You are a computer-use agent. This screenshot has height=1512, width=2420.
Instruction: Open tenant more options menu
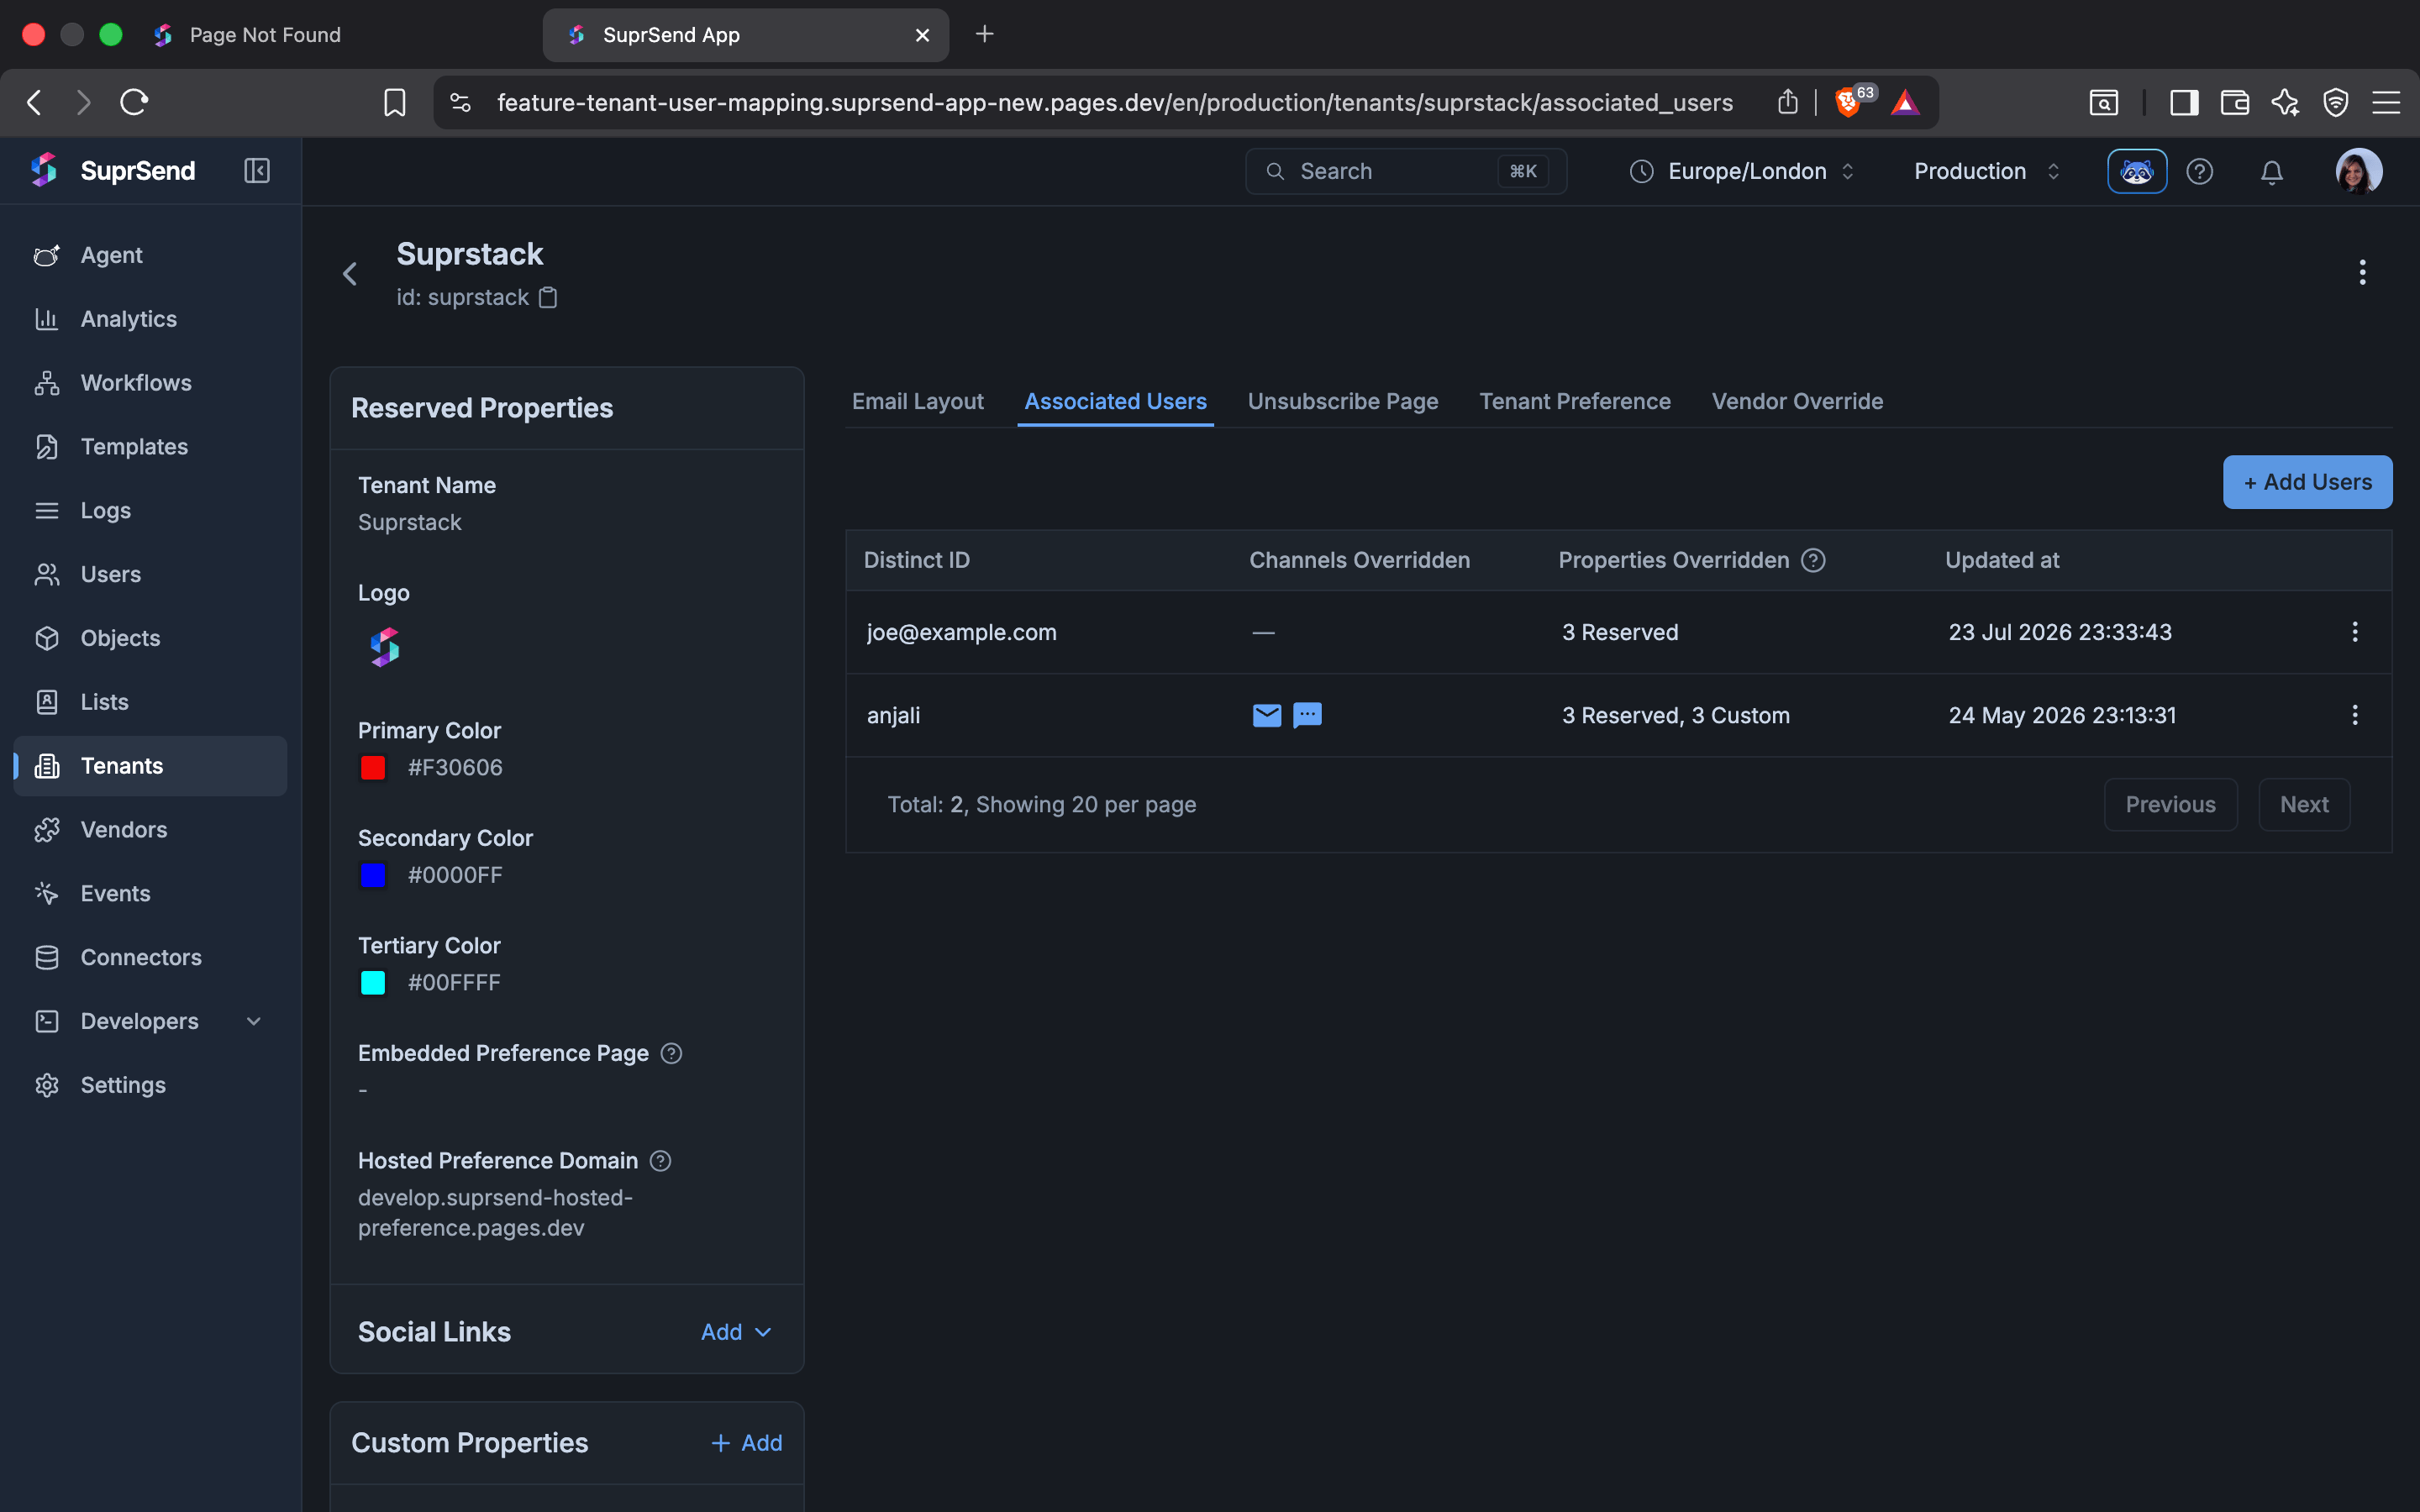tap(2363, 272)
